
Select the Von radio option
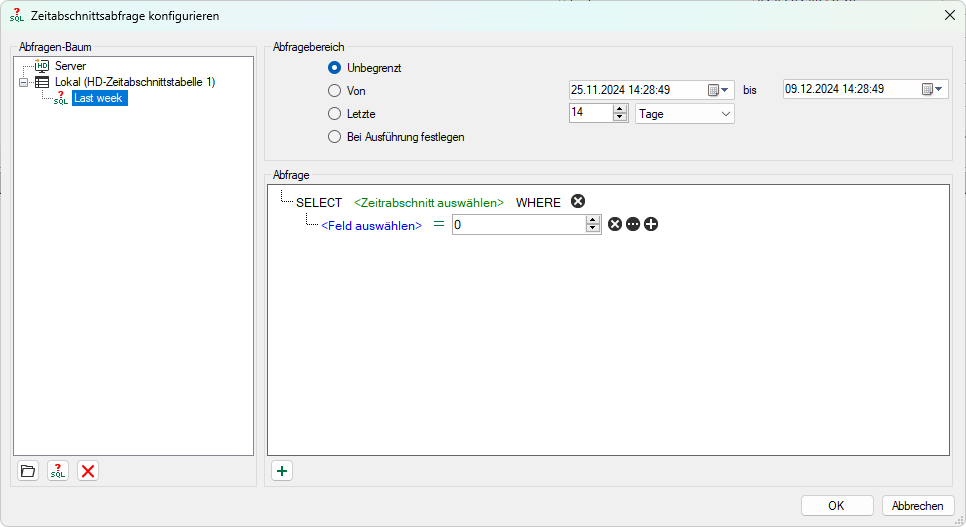click(335, 91)
